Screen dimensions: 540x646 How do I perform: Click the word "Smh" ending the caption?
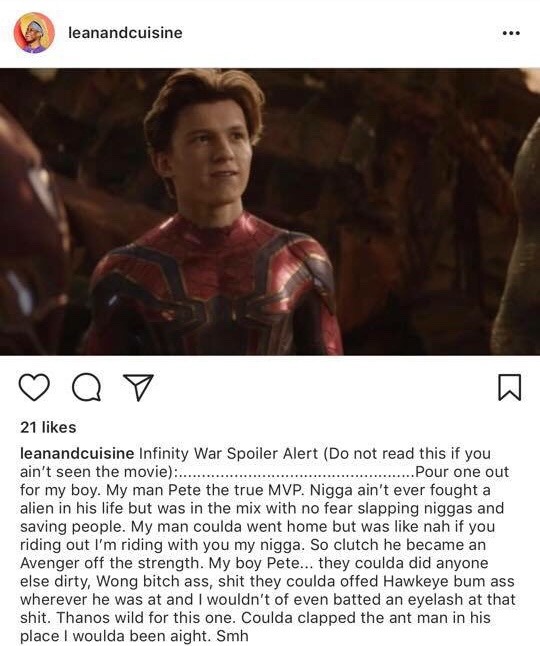pyautogui.click(x=232, y=636)
